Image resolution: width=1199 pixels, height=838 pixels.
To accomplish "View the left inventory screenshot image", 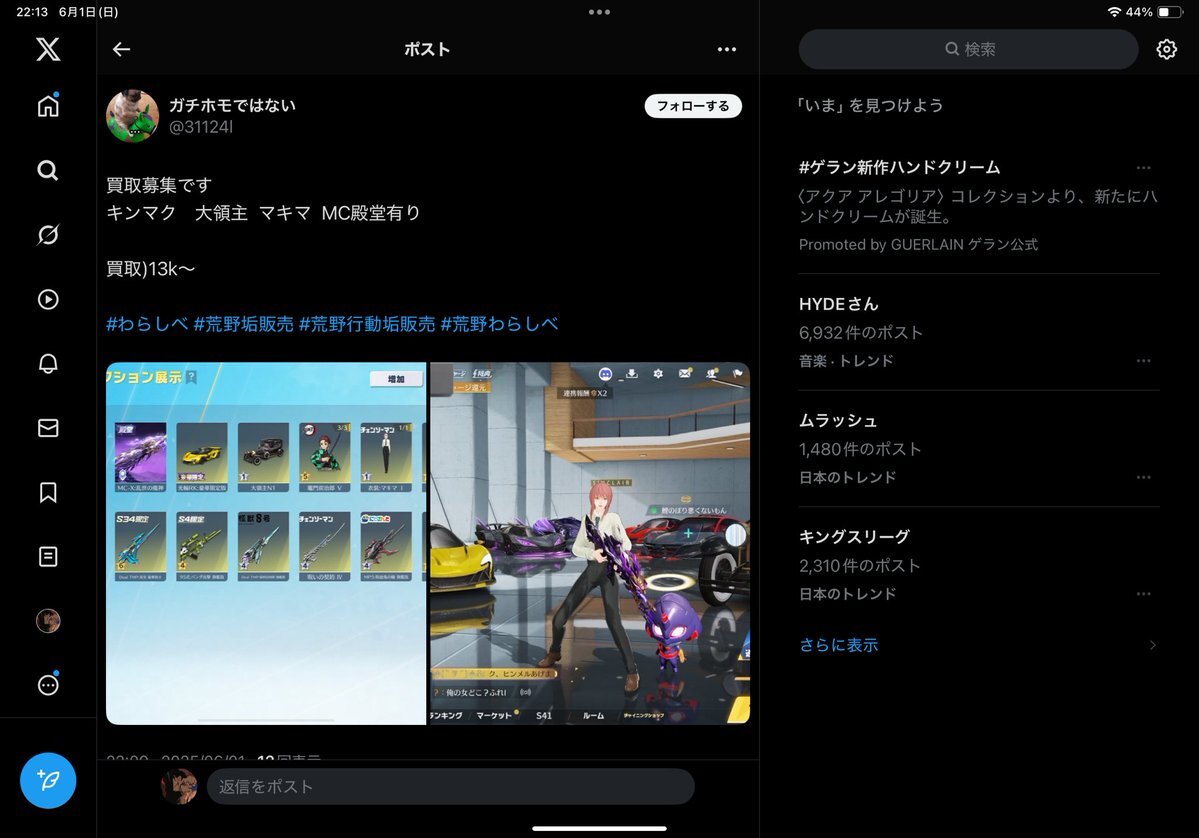I will 266,544.
